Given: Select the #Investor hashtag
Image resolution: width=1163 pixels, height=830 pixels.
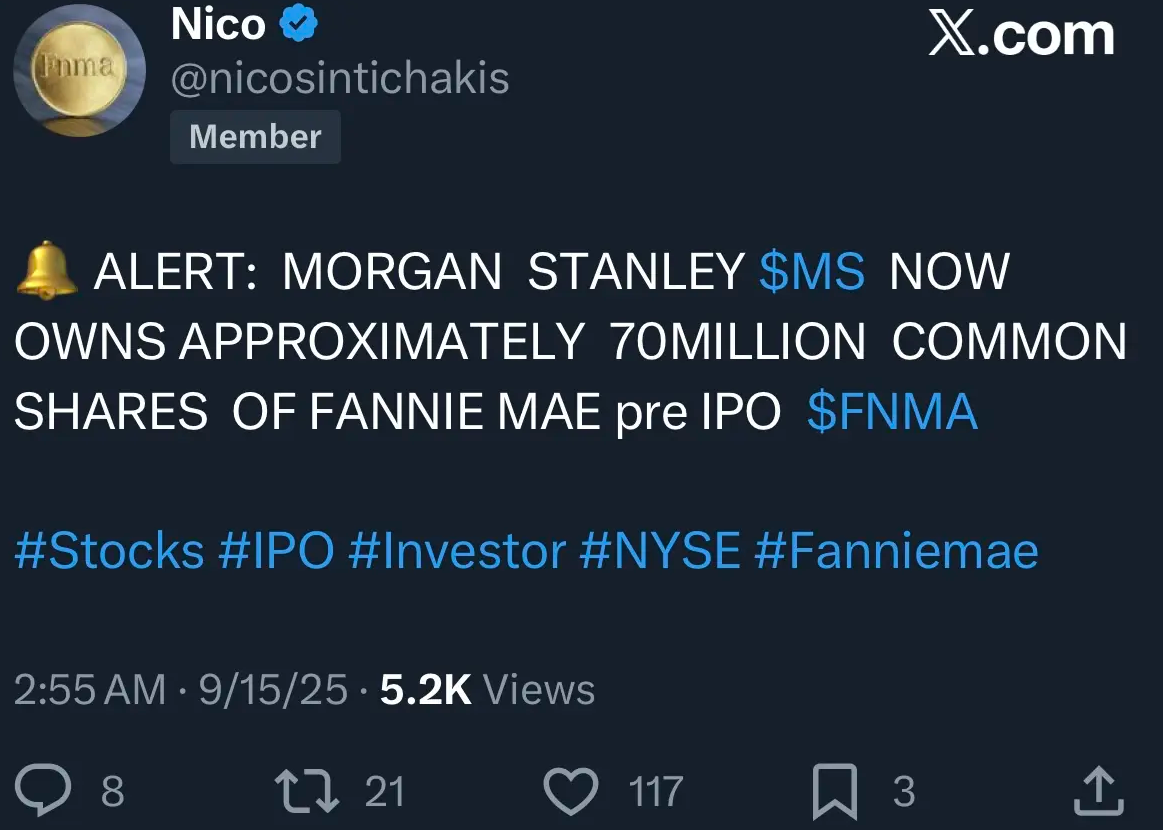Looking at the screenshot, I should tap(457, 551).
